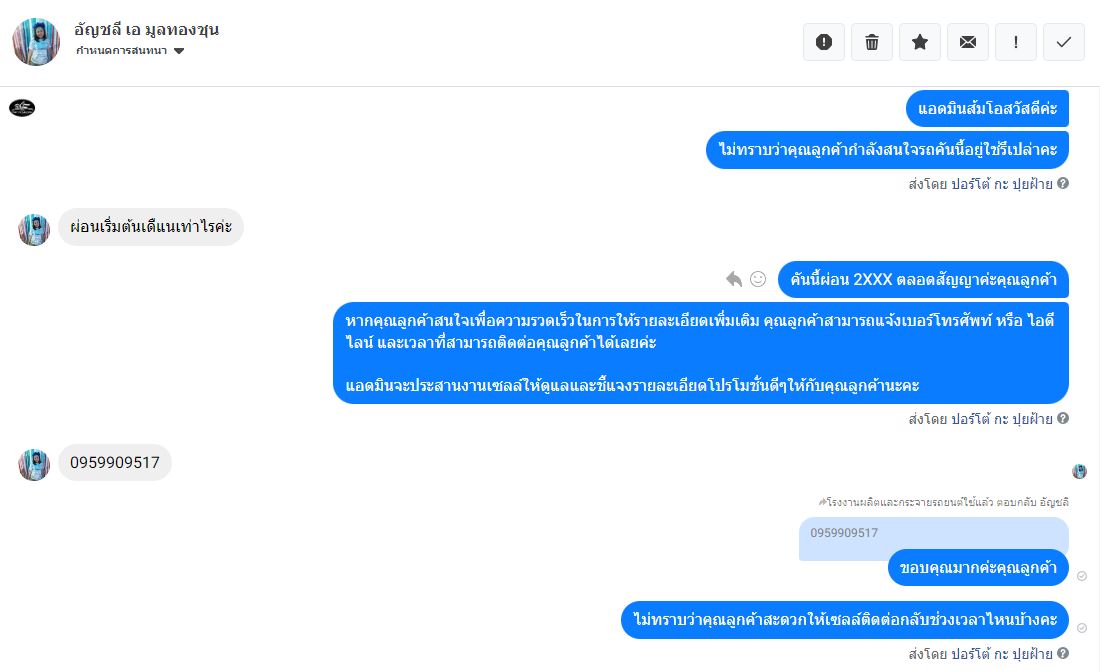The width and height of the screenshot is (1100, 672).
Task: Delete conversation with the trash icon
Action: (x=872, y=42)
